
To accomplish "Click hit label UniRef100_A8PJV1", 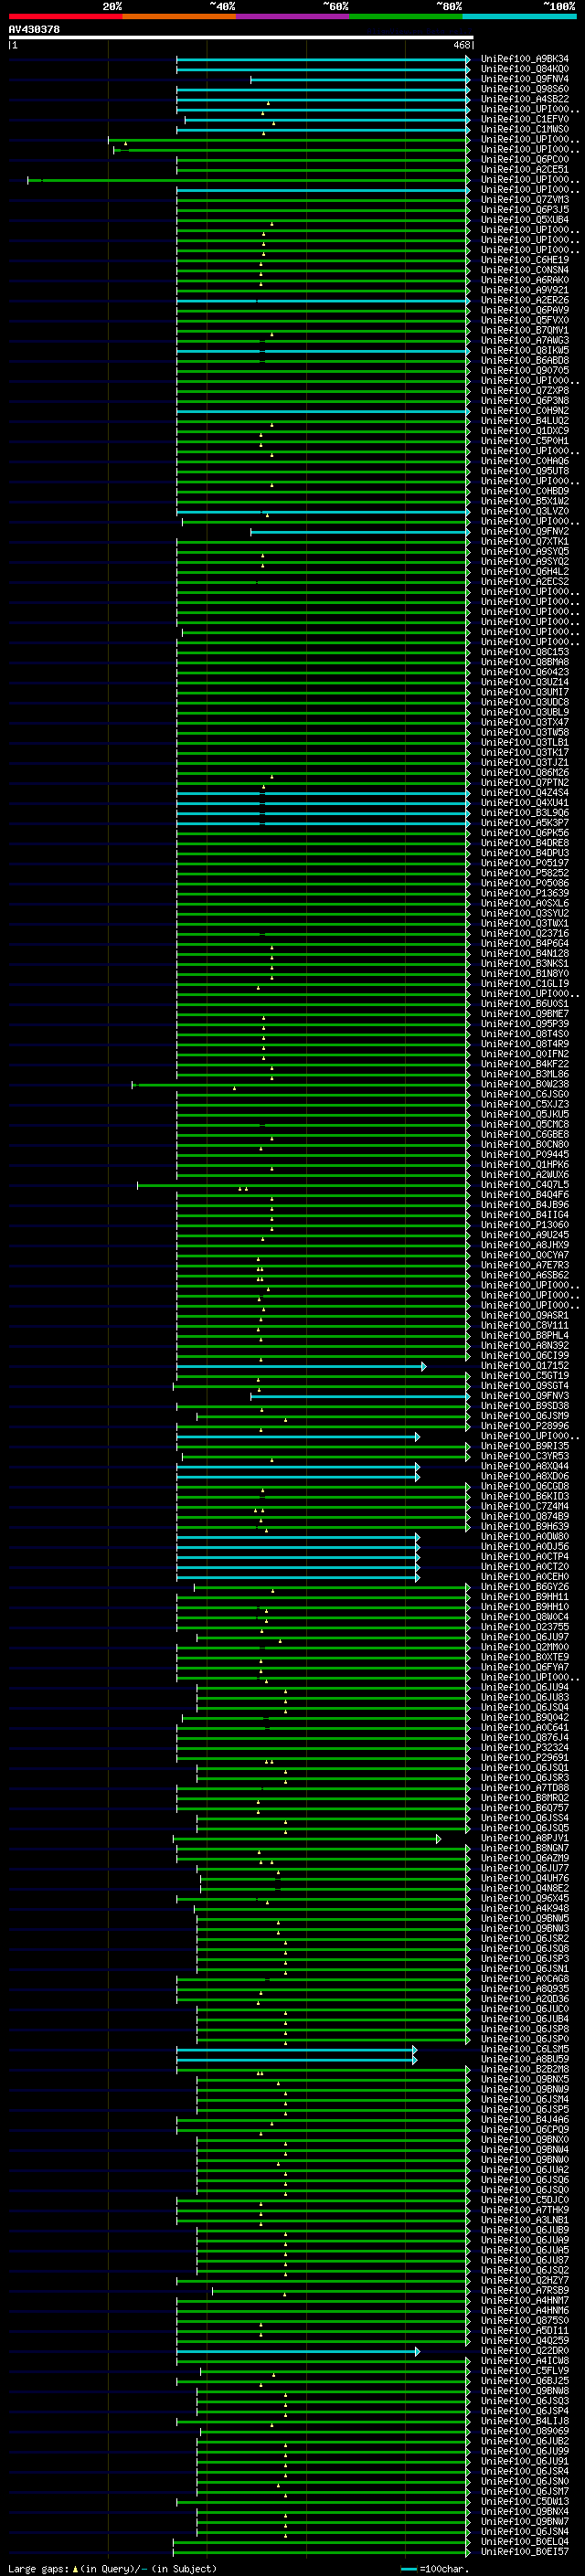I will 525,1838.
